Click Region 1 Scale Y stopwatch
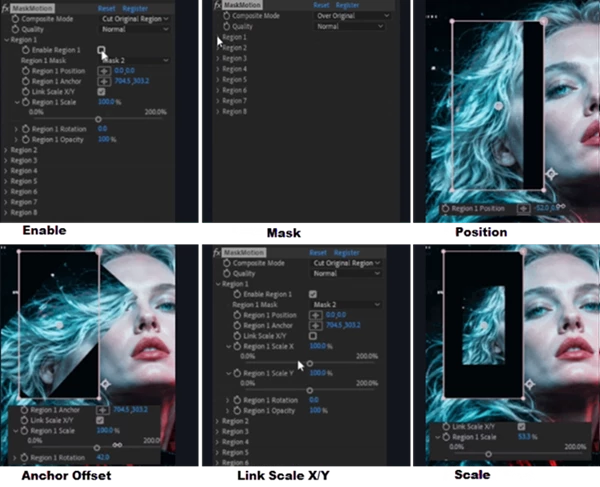The height and width of the screenshot is (487, 600). [x=237, y=373]
